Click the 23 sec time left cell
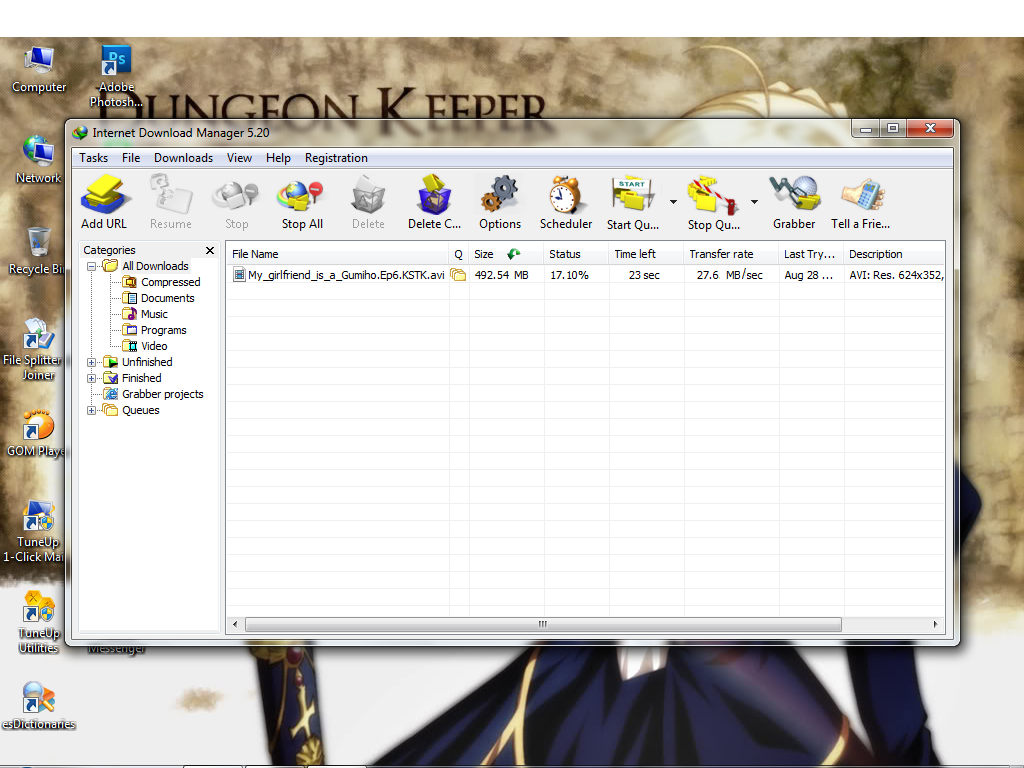 click(x=644, y=275)
